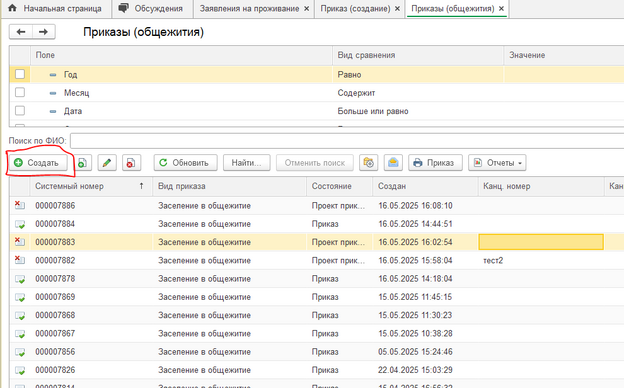Select order row 000007886

point(317,206)
